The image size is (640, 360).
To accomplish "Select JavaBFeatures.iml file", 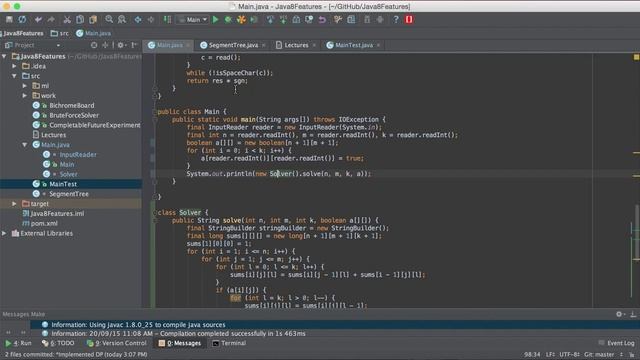I will (x=57, y=213).
